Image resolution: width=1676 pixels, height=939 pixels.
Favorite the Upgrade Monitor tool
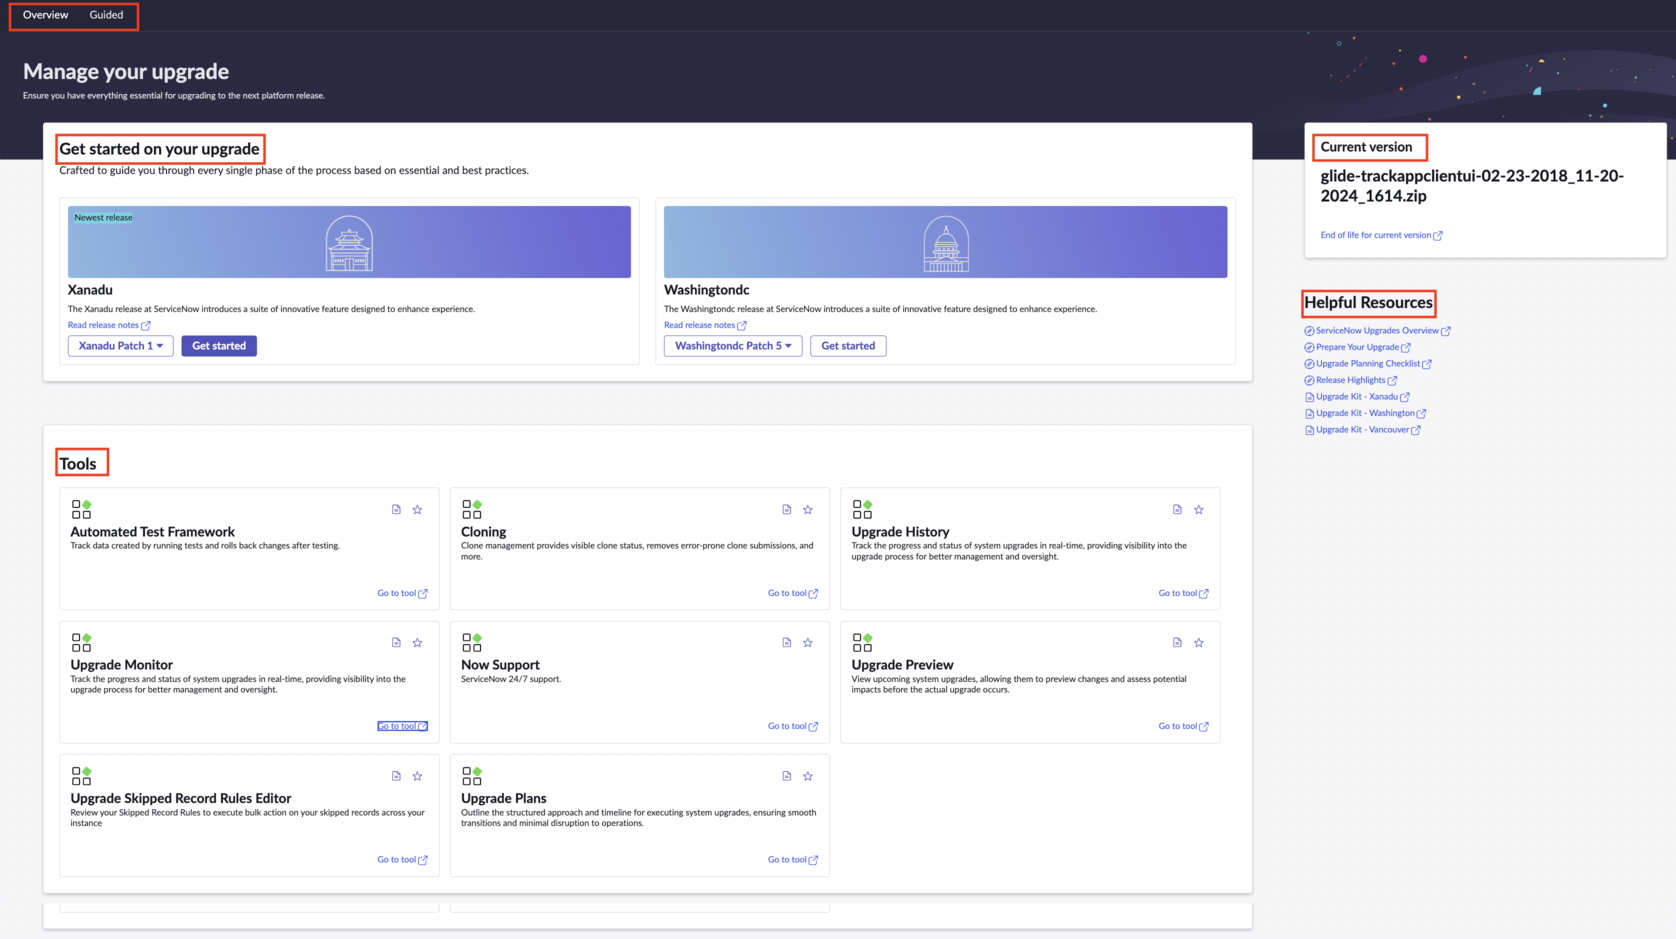(418, 643)
